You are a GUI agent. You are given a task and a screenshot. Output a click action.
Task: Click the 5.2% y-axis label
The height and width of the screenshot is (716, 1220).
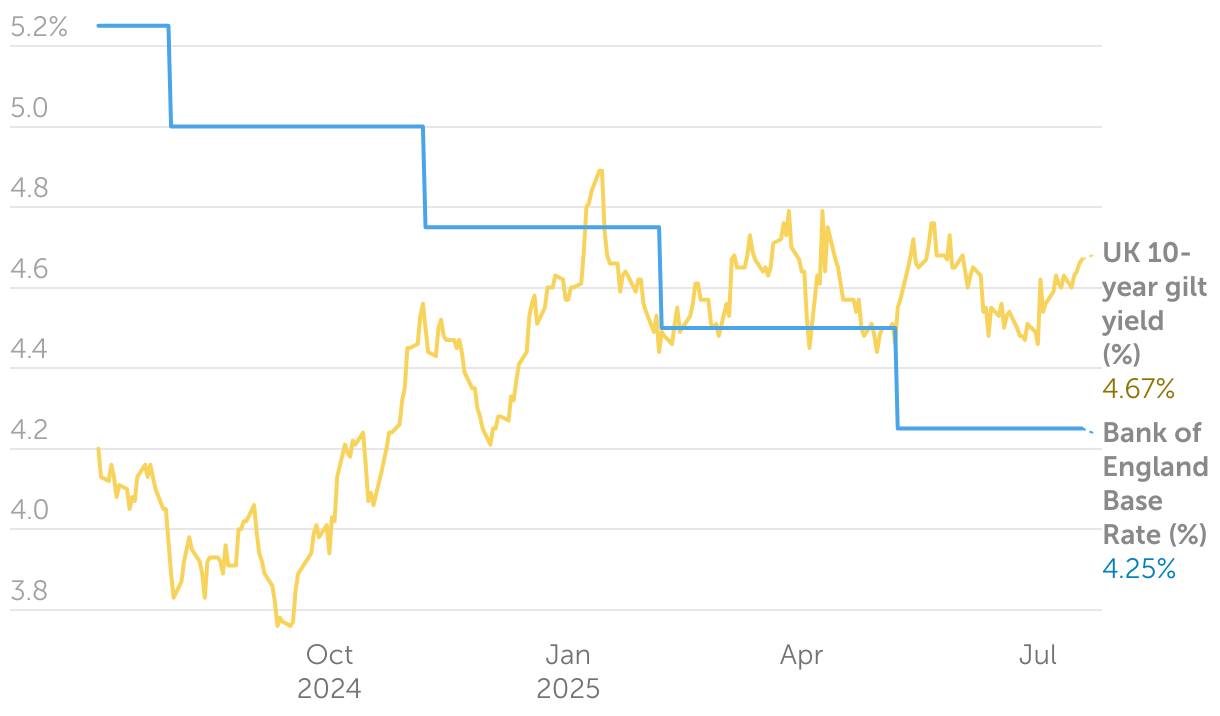(38, 28)
